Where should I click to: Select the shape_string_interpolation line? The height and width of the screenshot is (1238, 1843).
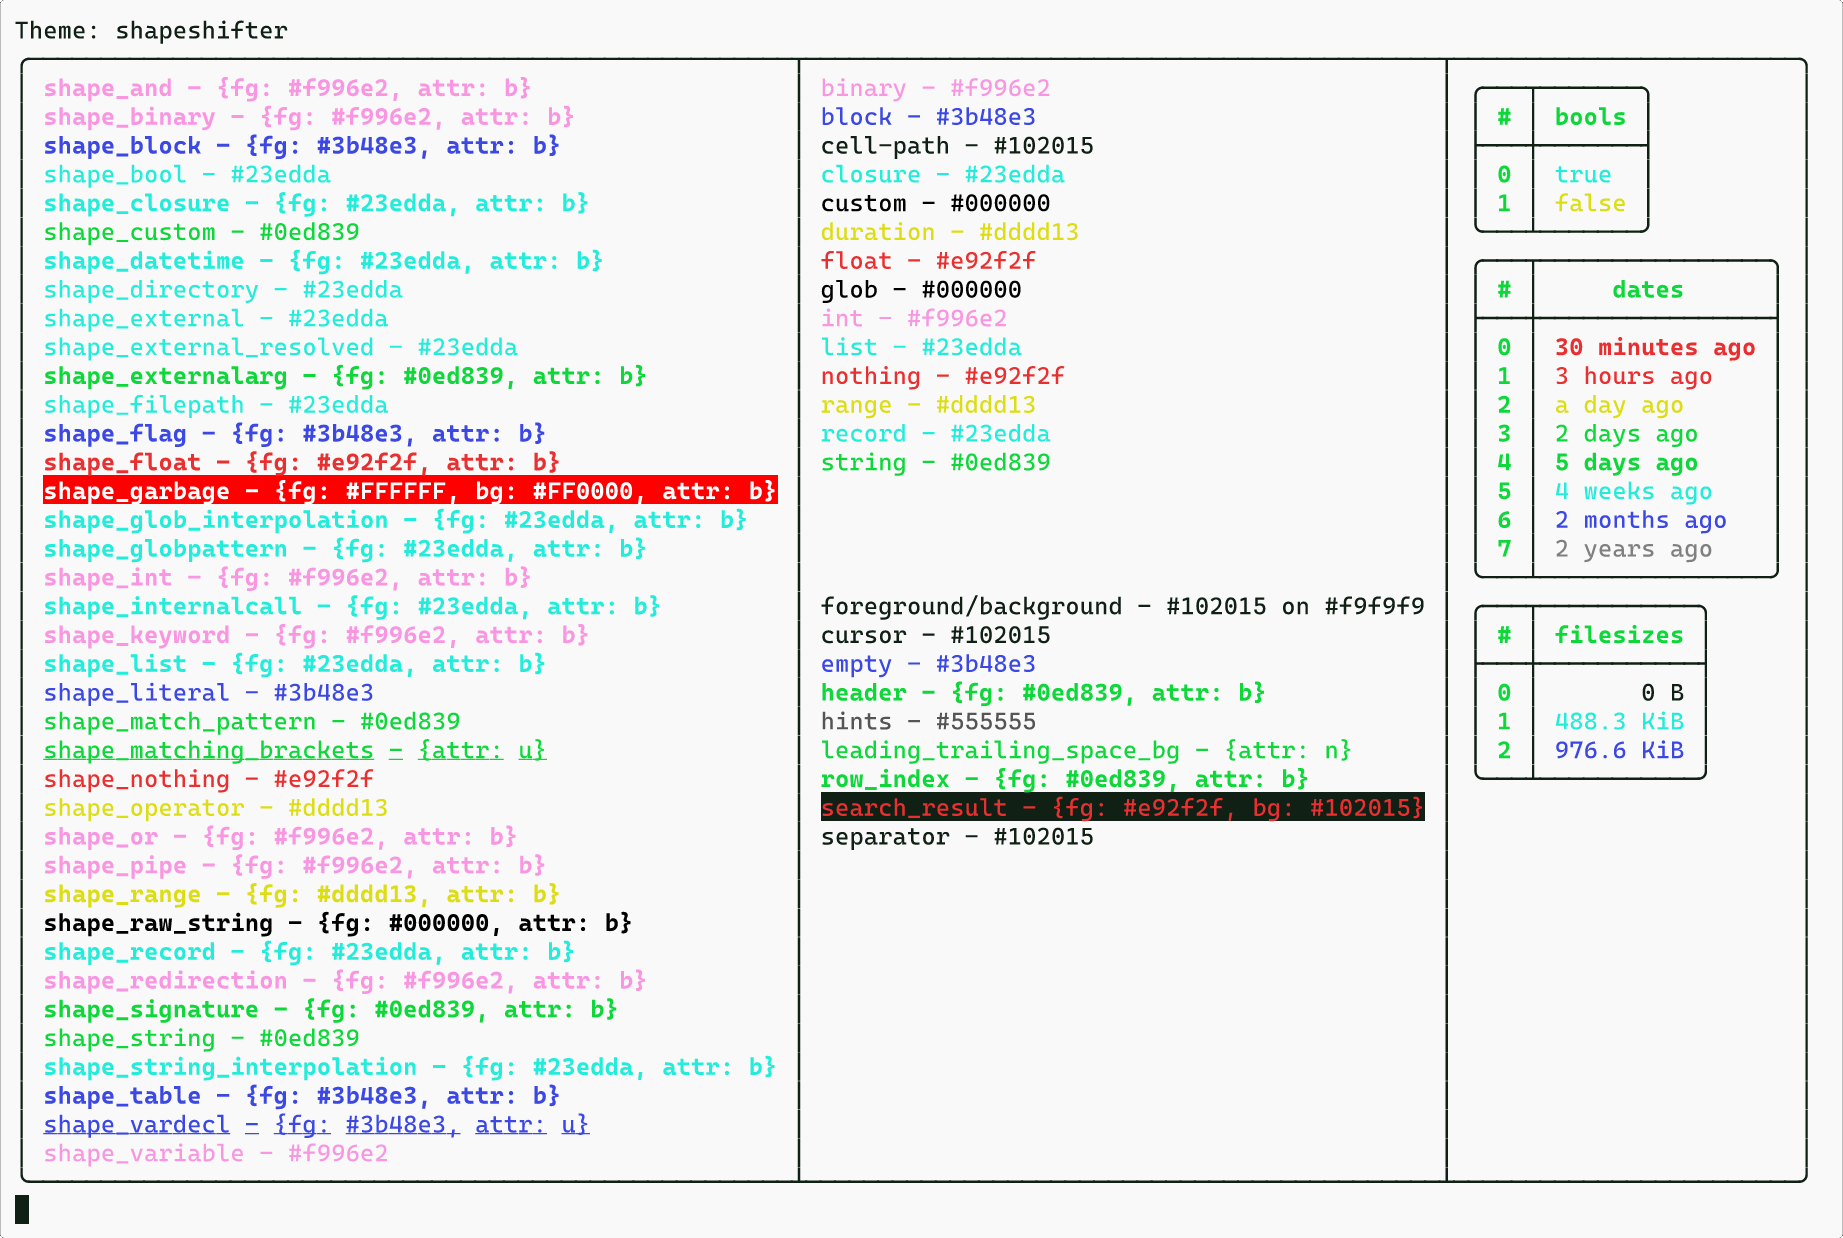click(x=409, y=1067)
